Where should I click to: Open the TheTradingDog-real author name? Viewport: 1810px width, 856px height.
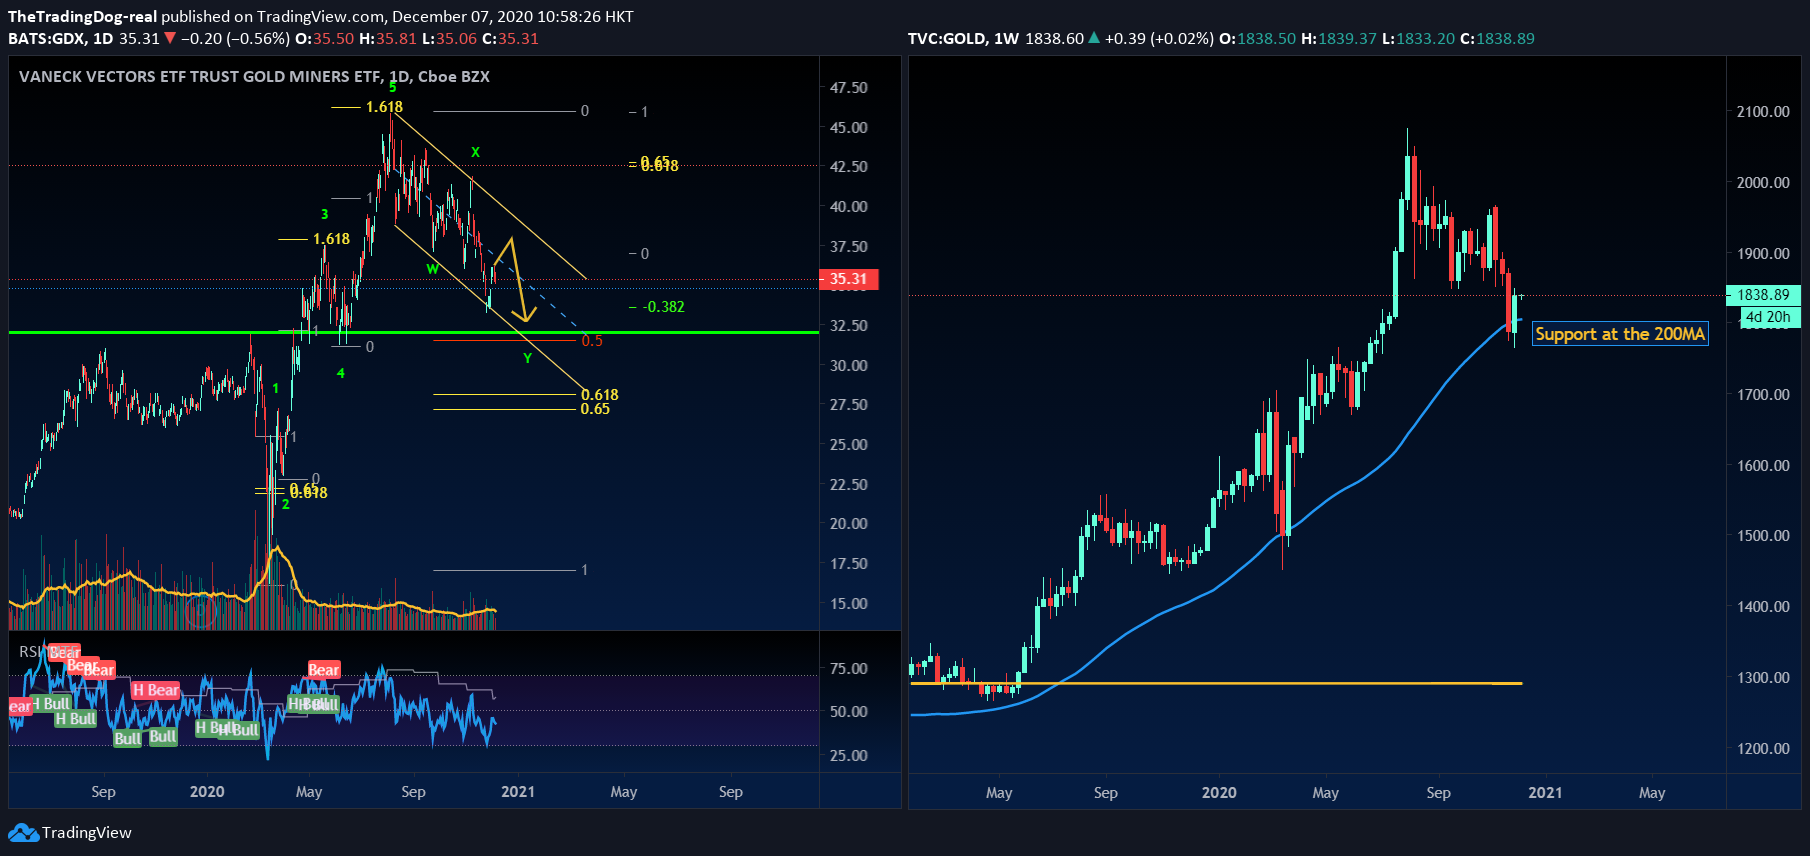(x=82, y=16)
